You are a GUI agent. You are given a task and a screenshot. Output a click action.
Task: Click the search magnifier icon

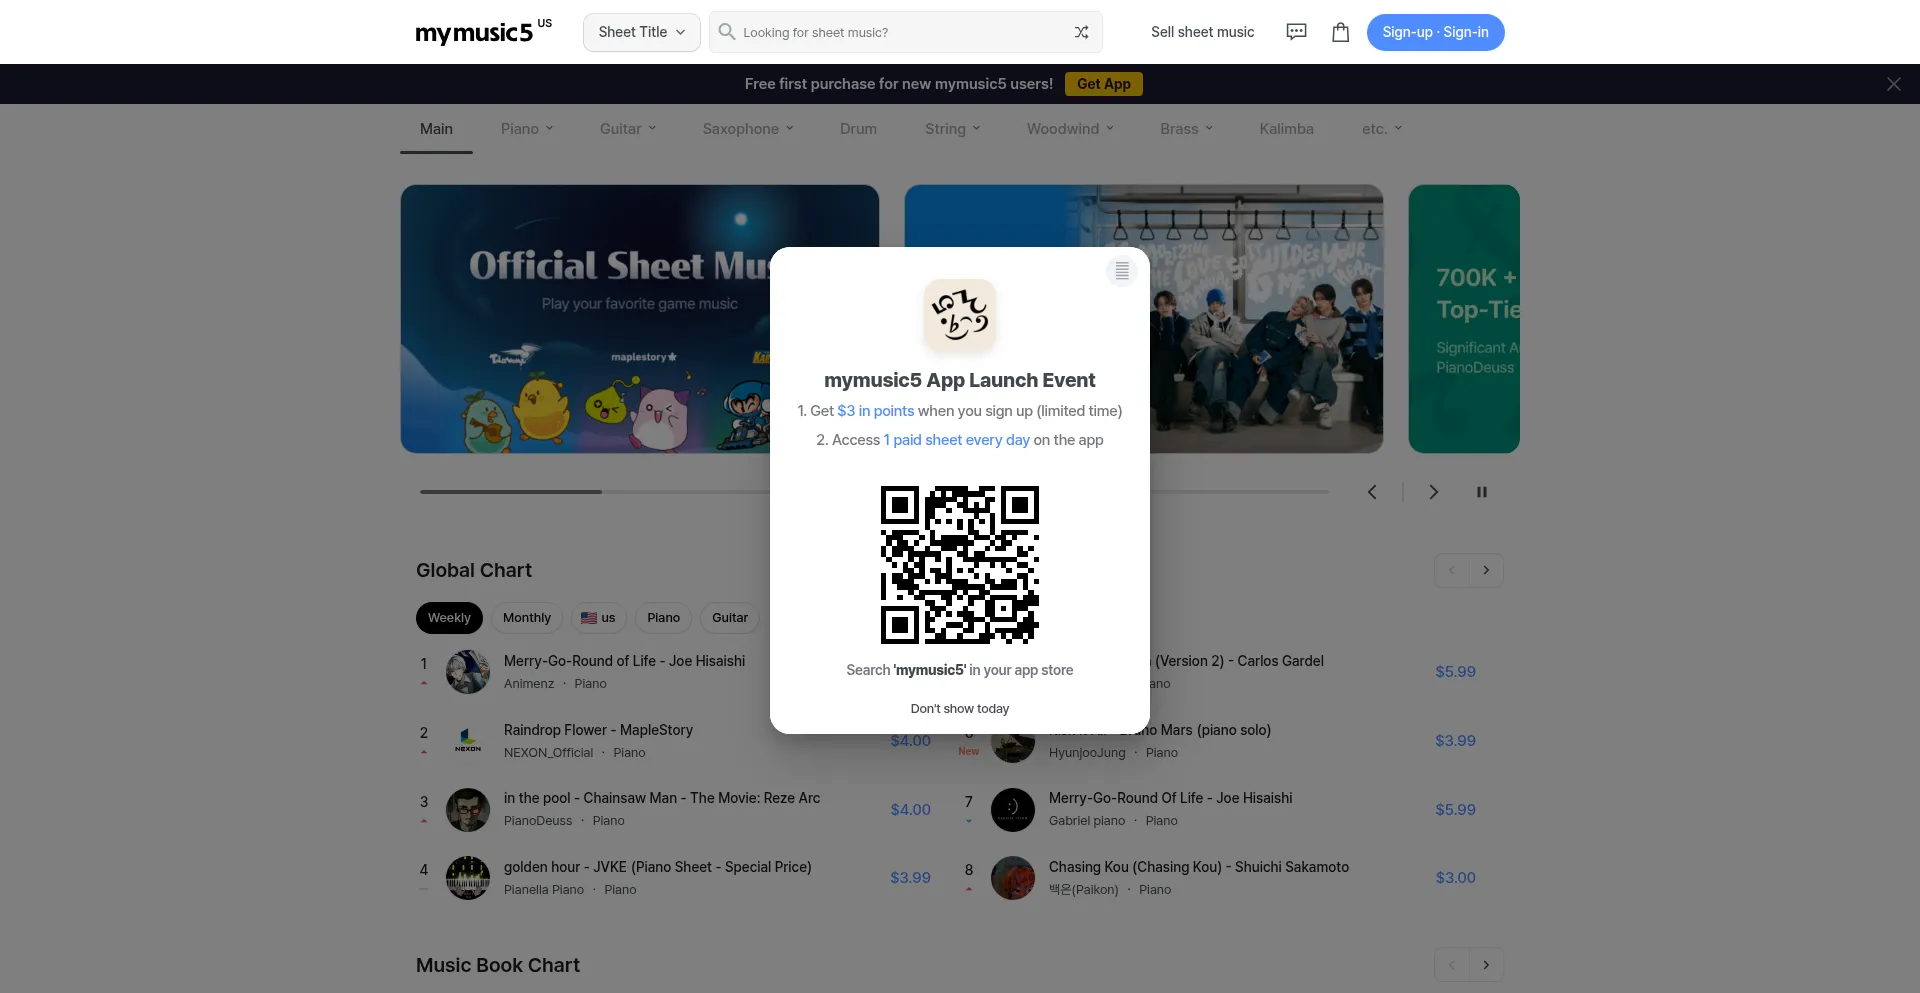[727, 32]
